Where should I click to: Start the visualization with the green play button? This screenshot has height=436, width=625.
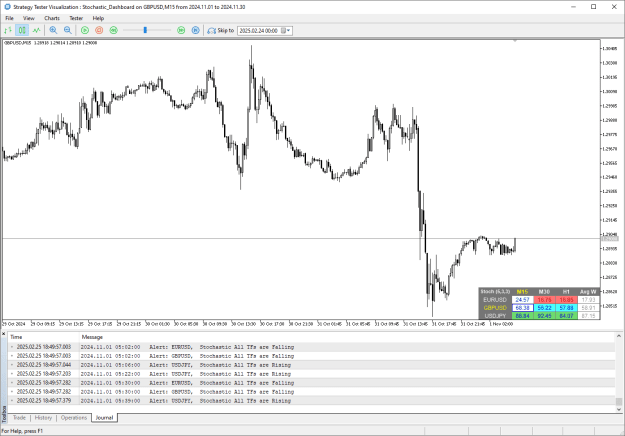[x=85, y=30]
